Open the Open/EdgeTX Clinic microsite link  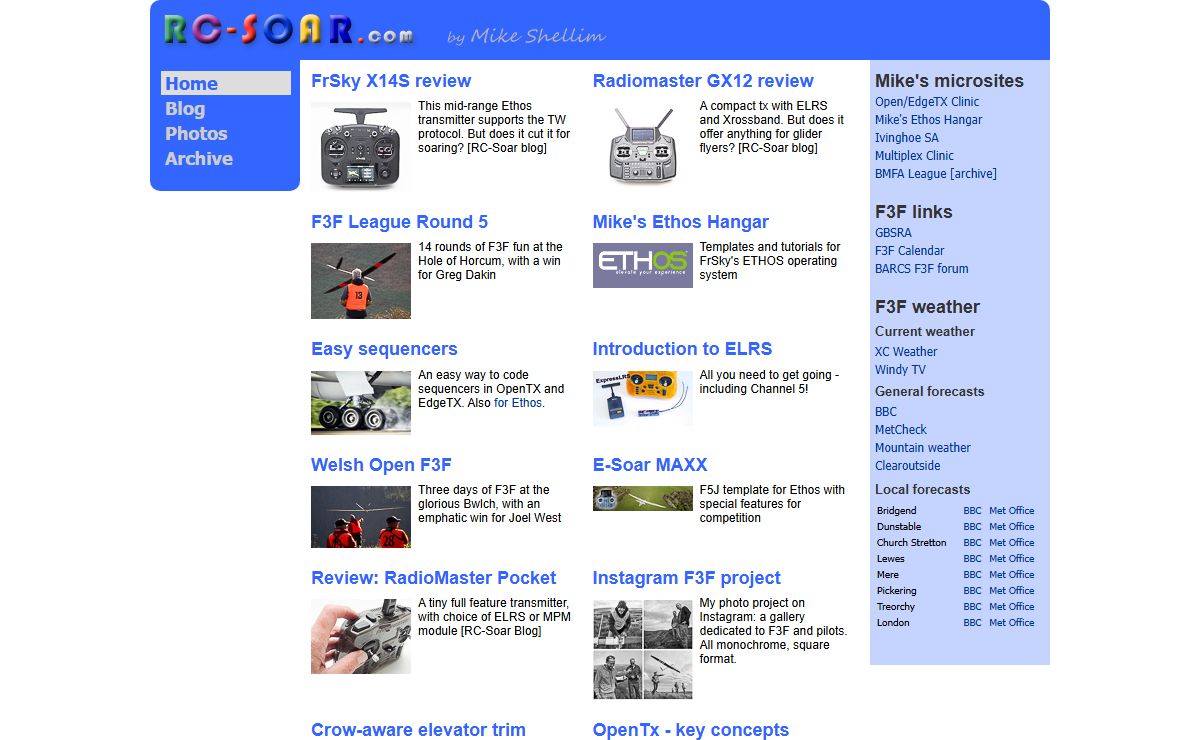tap(927, 102)
